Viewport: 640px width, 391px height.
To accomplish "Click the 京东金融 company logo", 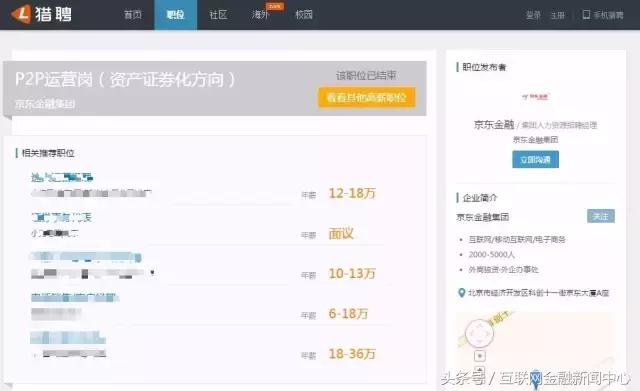I will tap(536, 97).
